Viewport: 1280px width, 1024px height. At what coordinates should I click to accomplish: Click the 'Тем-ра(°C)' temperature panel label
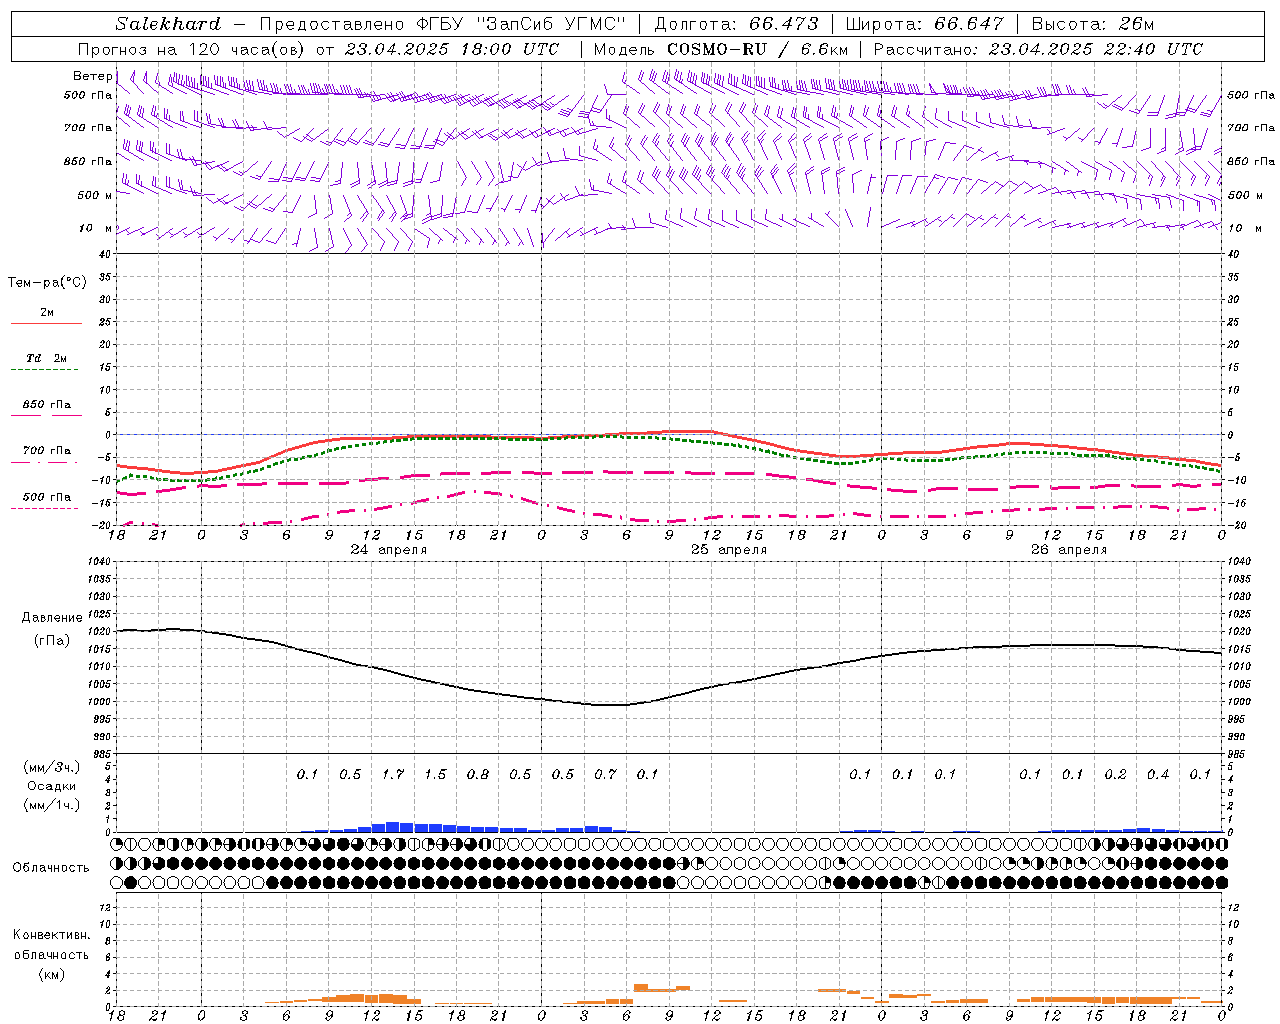[47, 283]
